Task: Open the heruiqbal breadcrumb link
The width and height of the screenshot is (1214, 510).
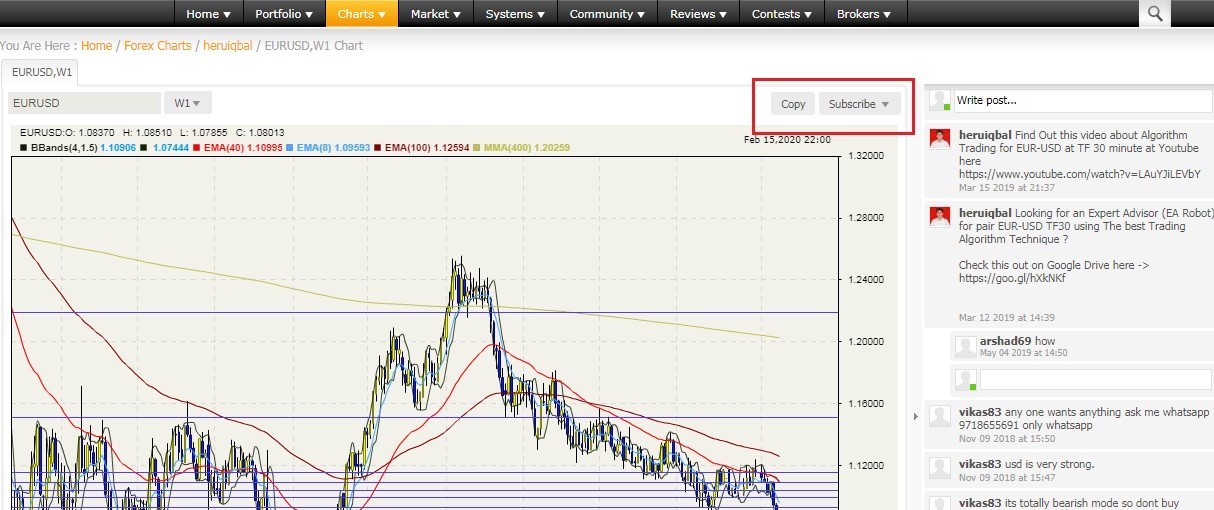Action: (227, 46)
